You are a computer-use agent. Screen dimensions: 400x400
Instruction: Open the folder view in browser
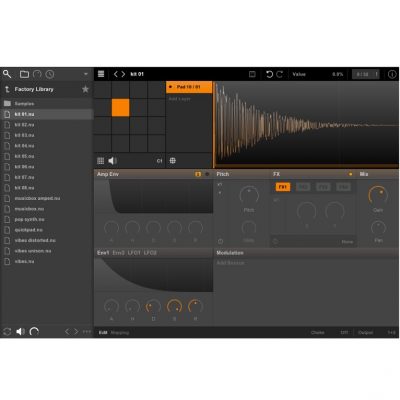24,74
